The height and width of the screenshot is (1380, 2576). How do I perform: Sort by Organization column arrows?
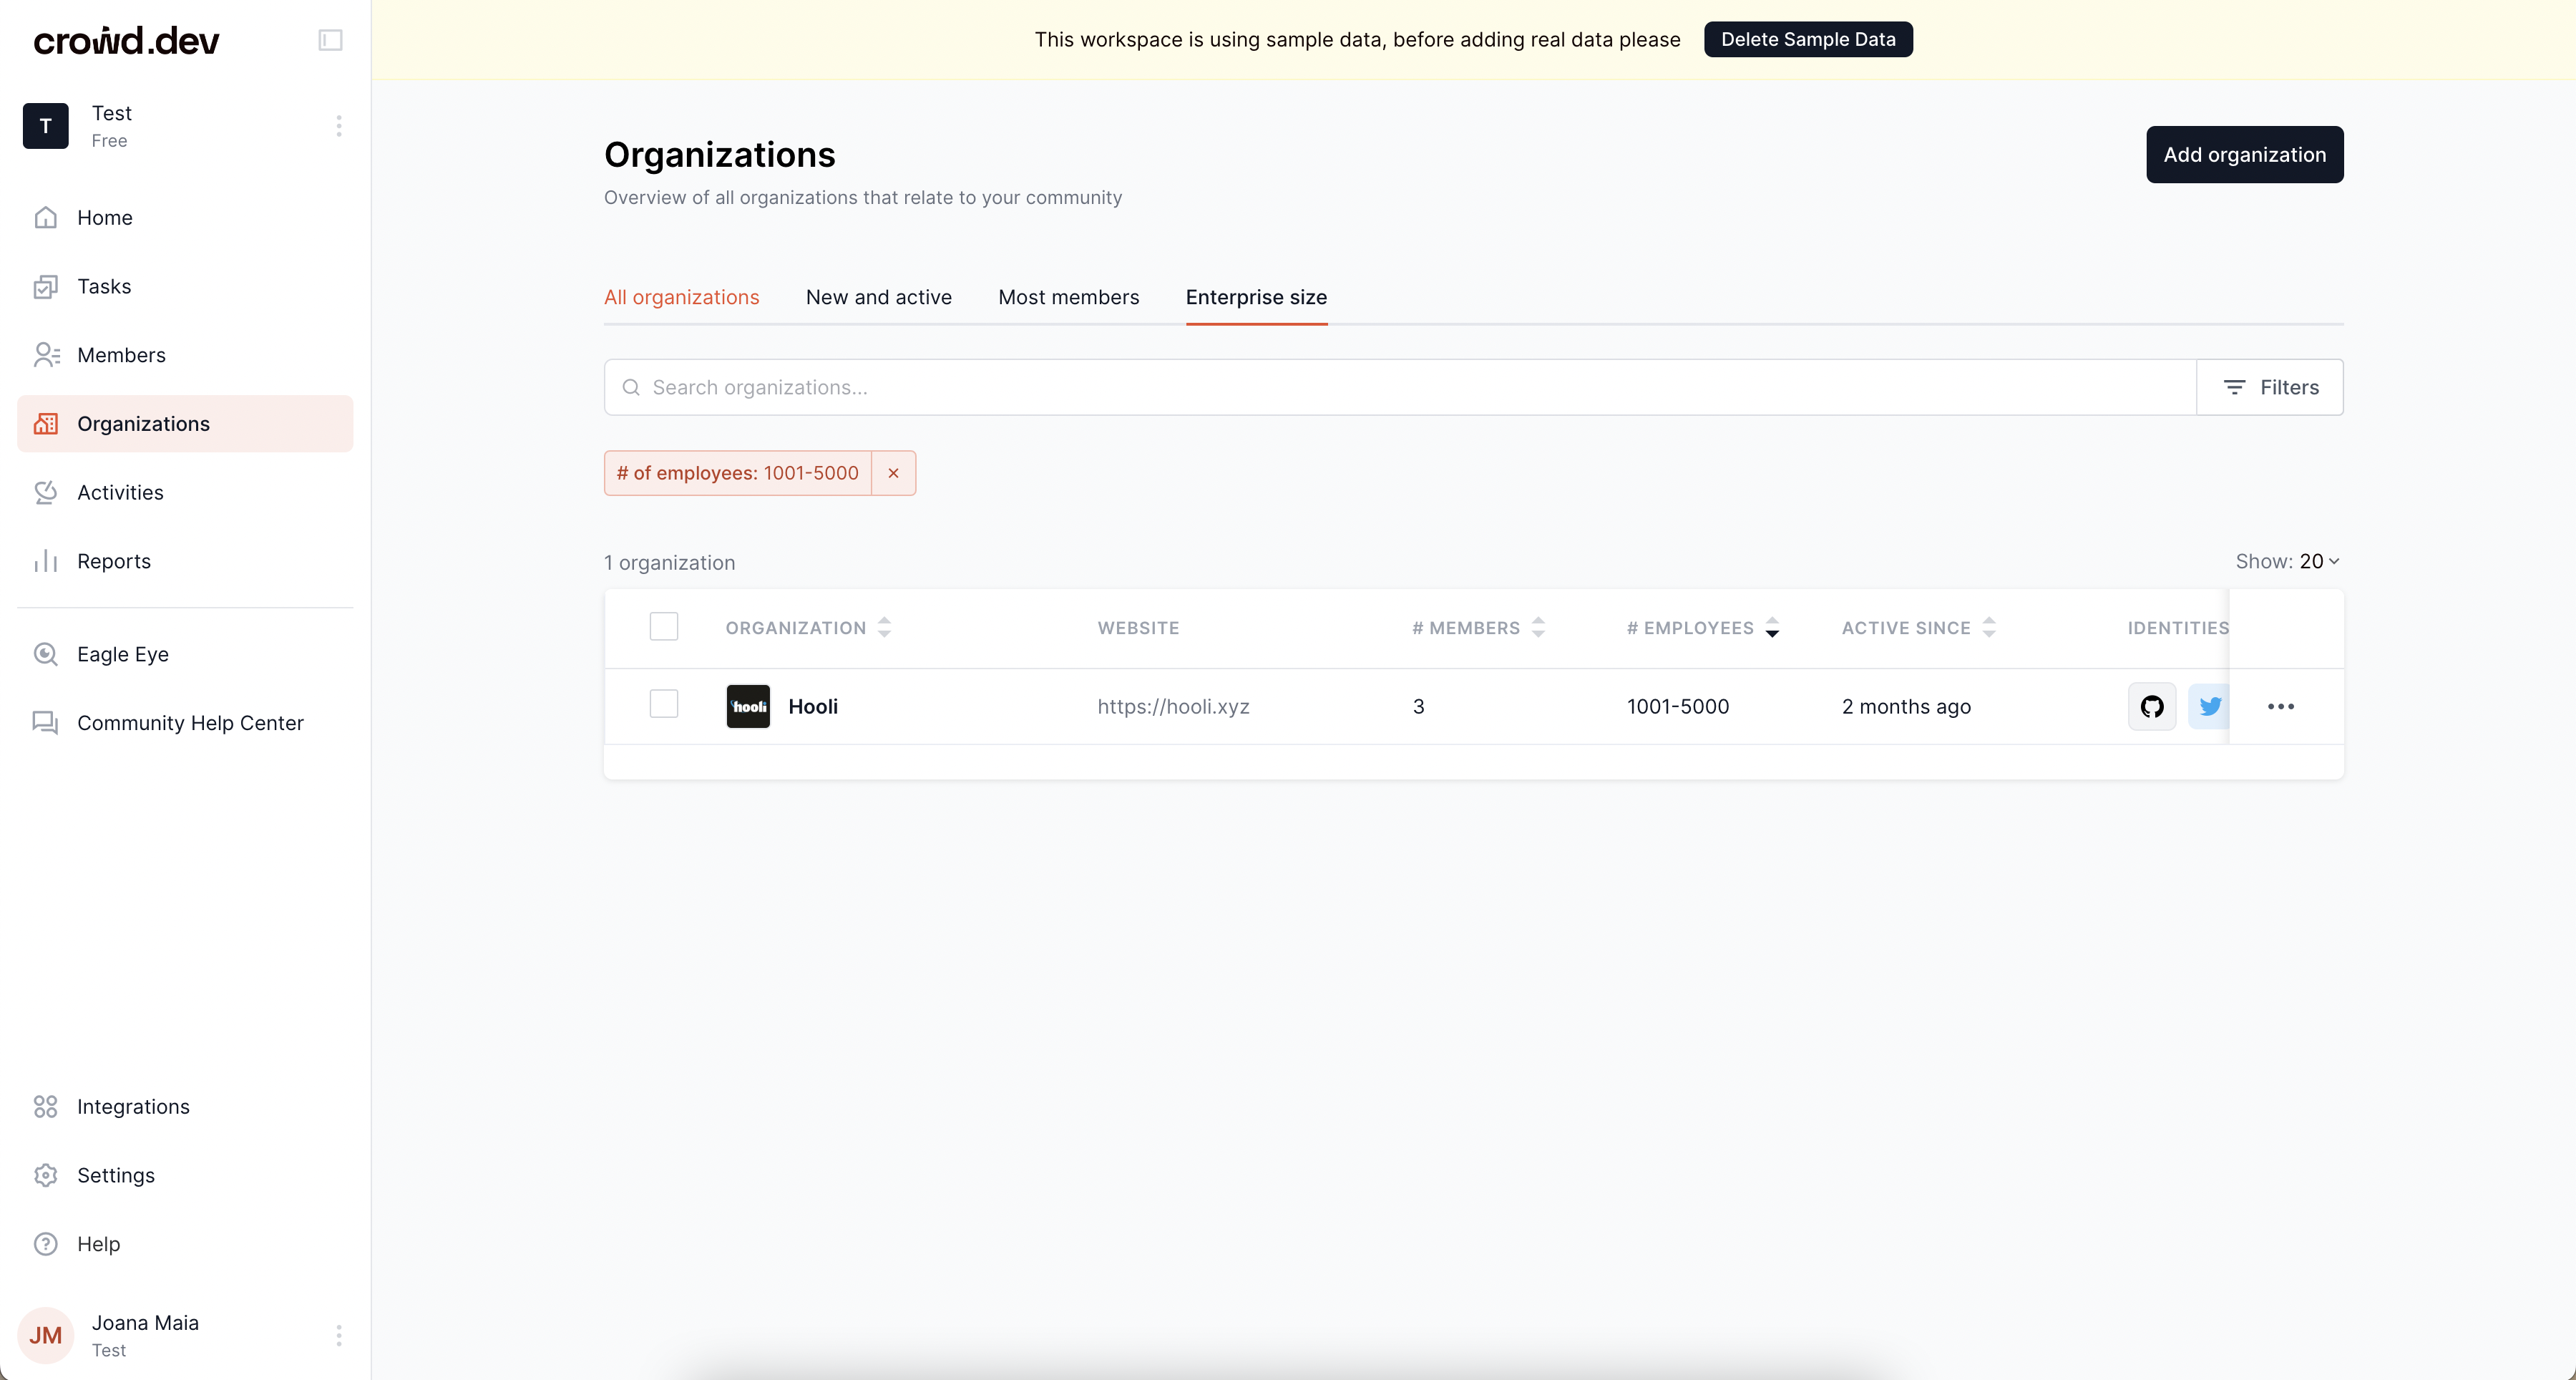click(x=884, y=627)
